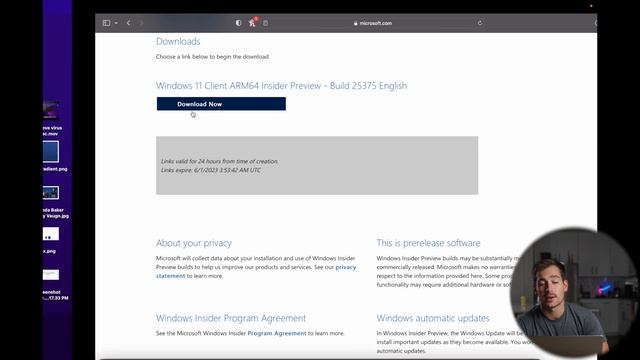The height and width of the screenshot is (360, 640).
Task: Click the 'Links valid for 24 hours' text
Action: click(x=220, y=161)
